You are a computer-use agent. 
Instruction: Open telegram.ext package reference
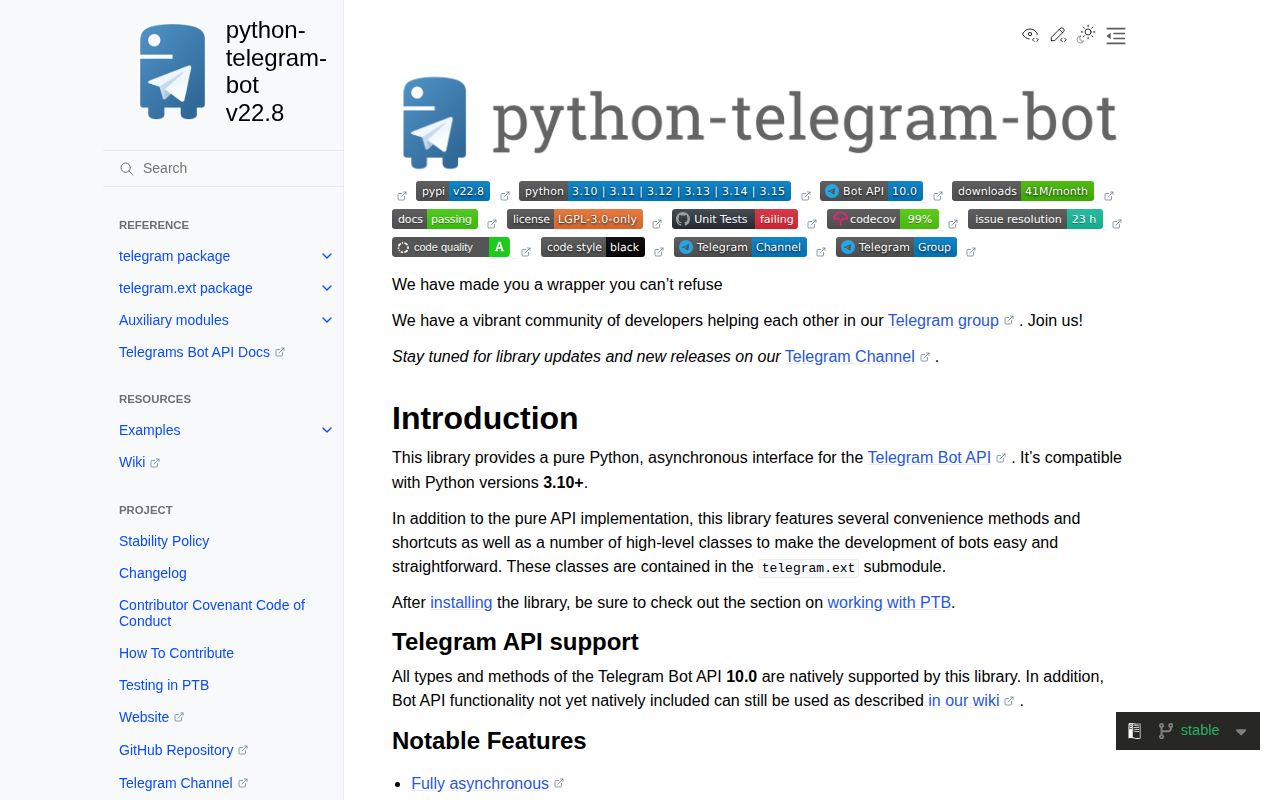185,288
